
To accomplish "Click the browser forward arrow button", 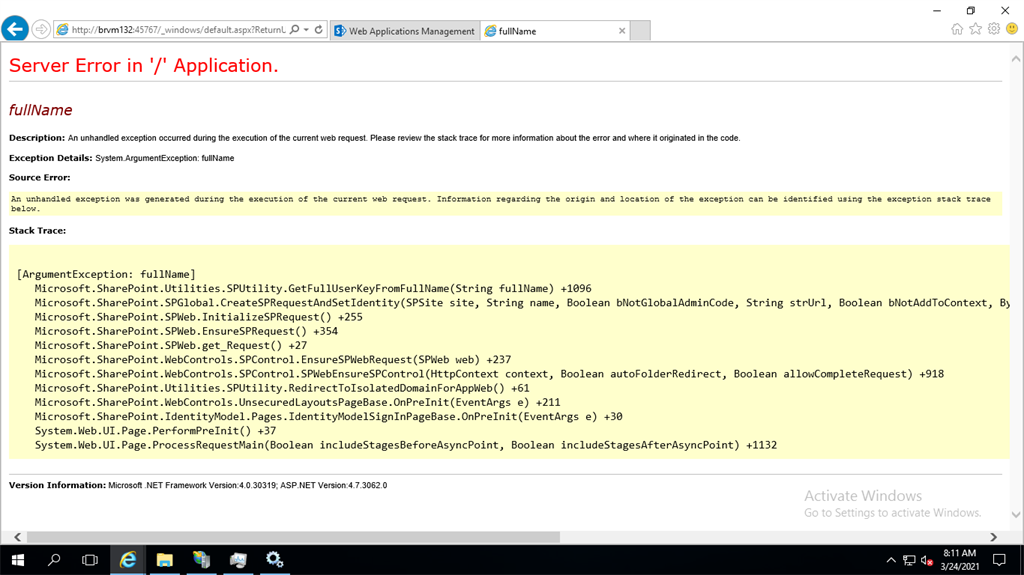I will (x=40, y=29).
